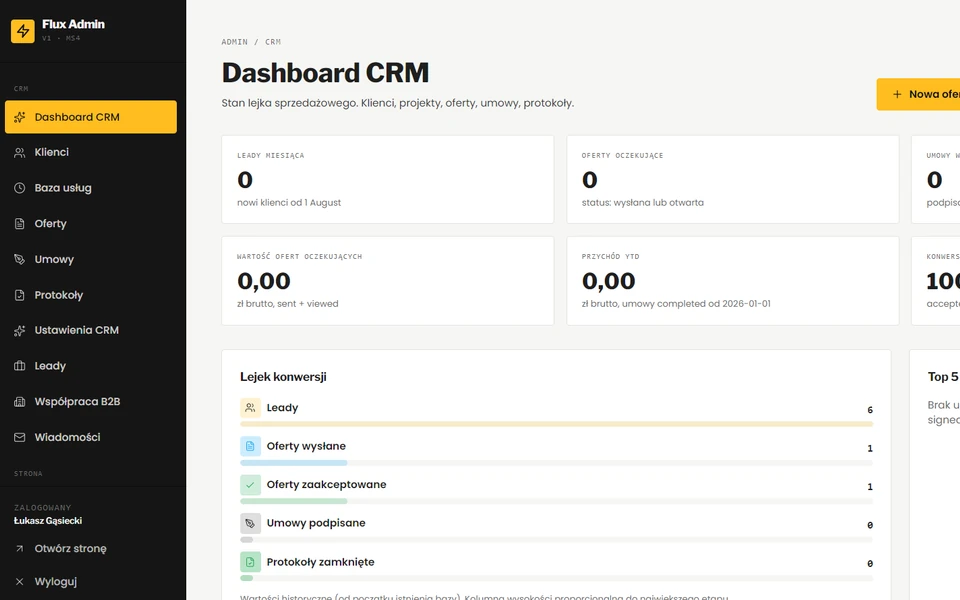
Task: Click the Wyloguj X icon
Action: tap(20, 582)
